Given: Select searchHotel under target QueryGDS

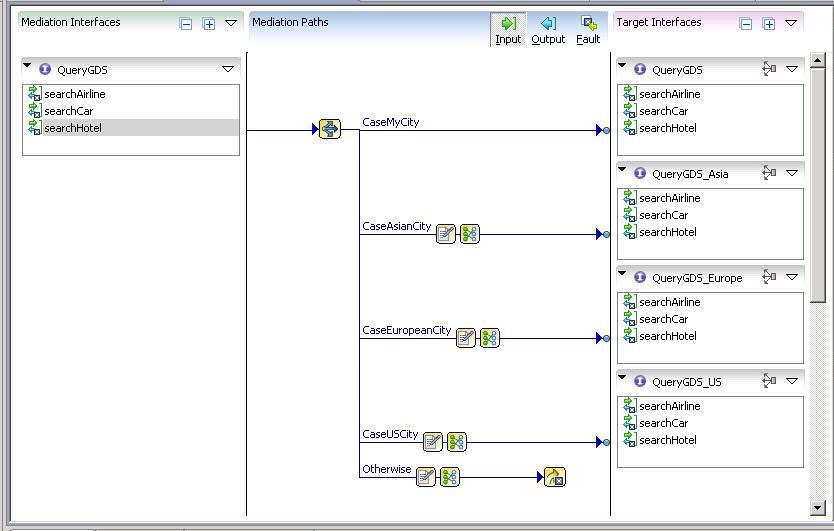Looking at the screenshot, I should click(668, 128).
